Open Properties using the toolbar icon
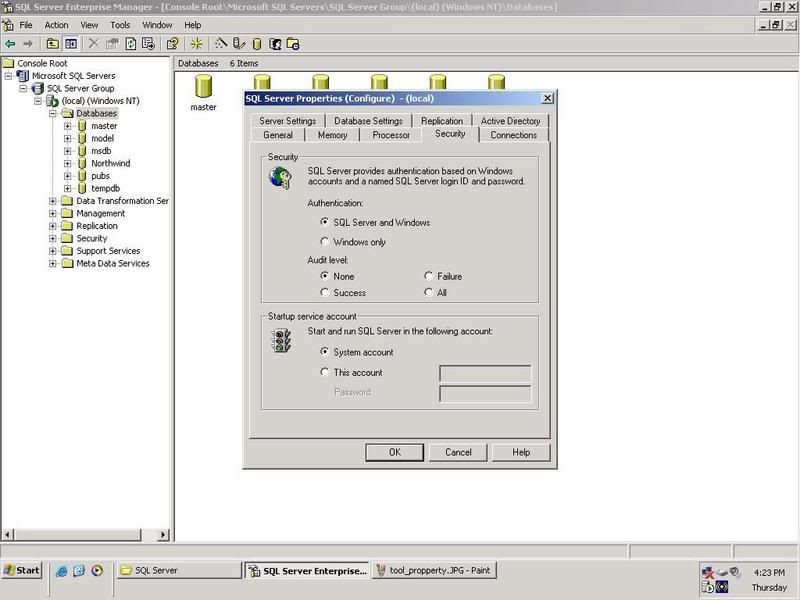The width and height of the screenshot is (800, 600). click(112, 44)
